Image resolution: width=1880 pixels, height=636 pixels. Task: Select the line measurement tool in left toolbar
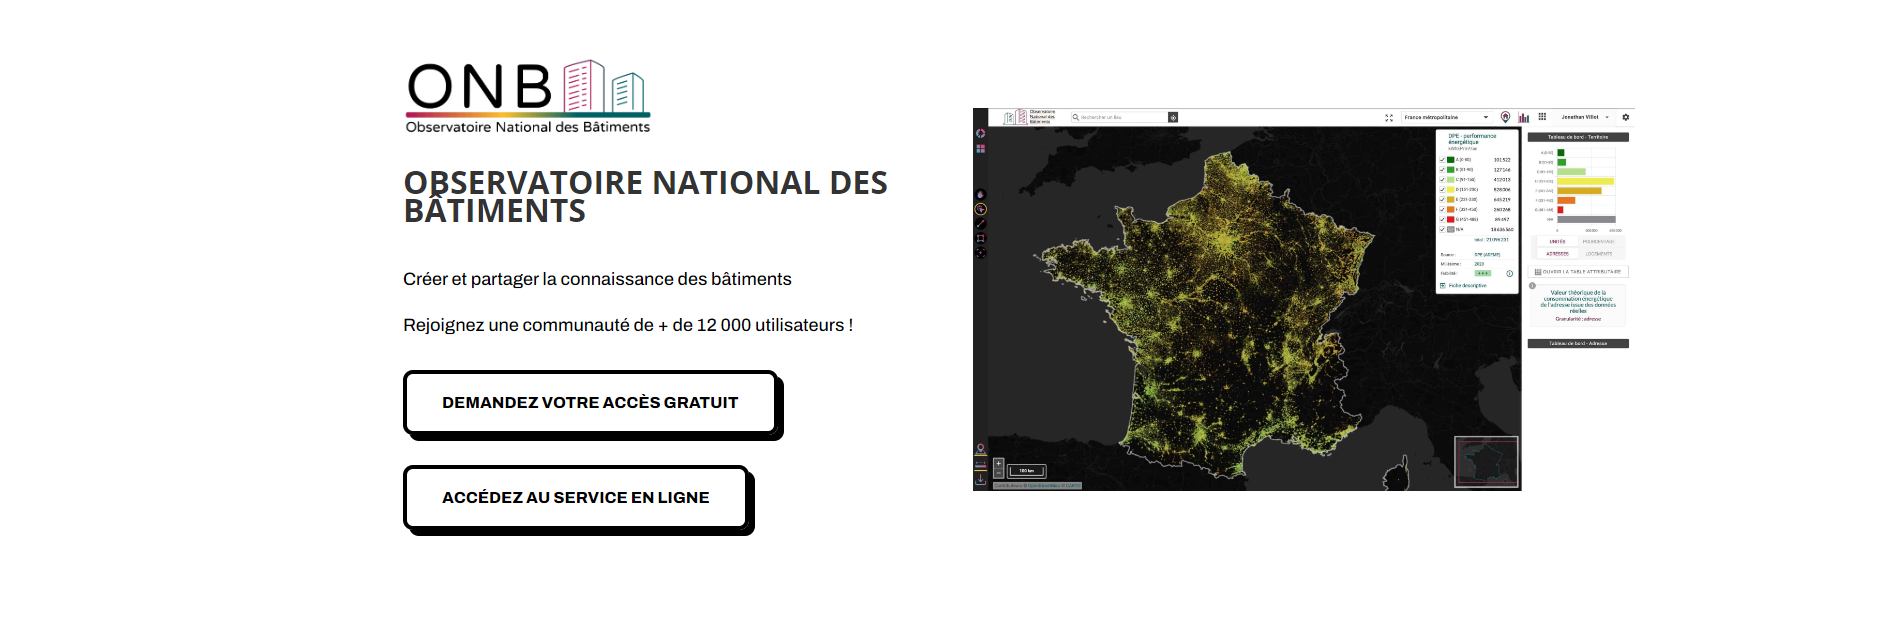[981, 224]
